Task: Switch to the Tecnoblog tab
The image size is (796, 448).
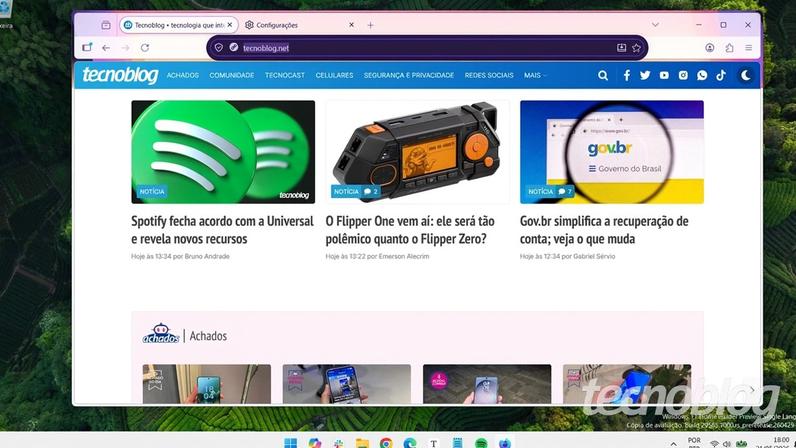Action: point(179,25)
